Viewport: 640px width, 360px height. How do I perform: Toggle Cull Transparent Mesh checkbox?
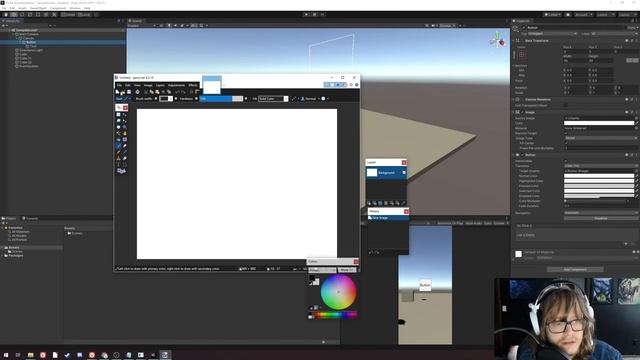pos(566,105)
